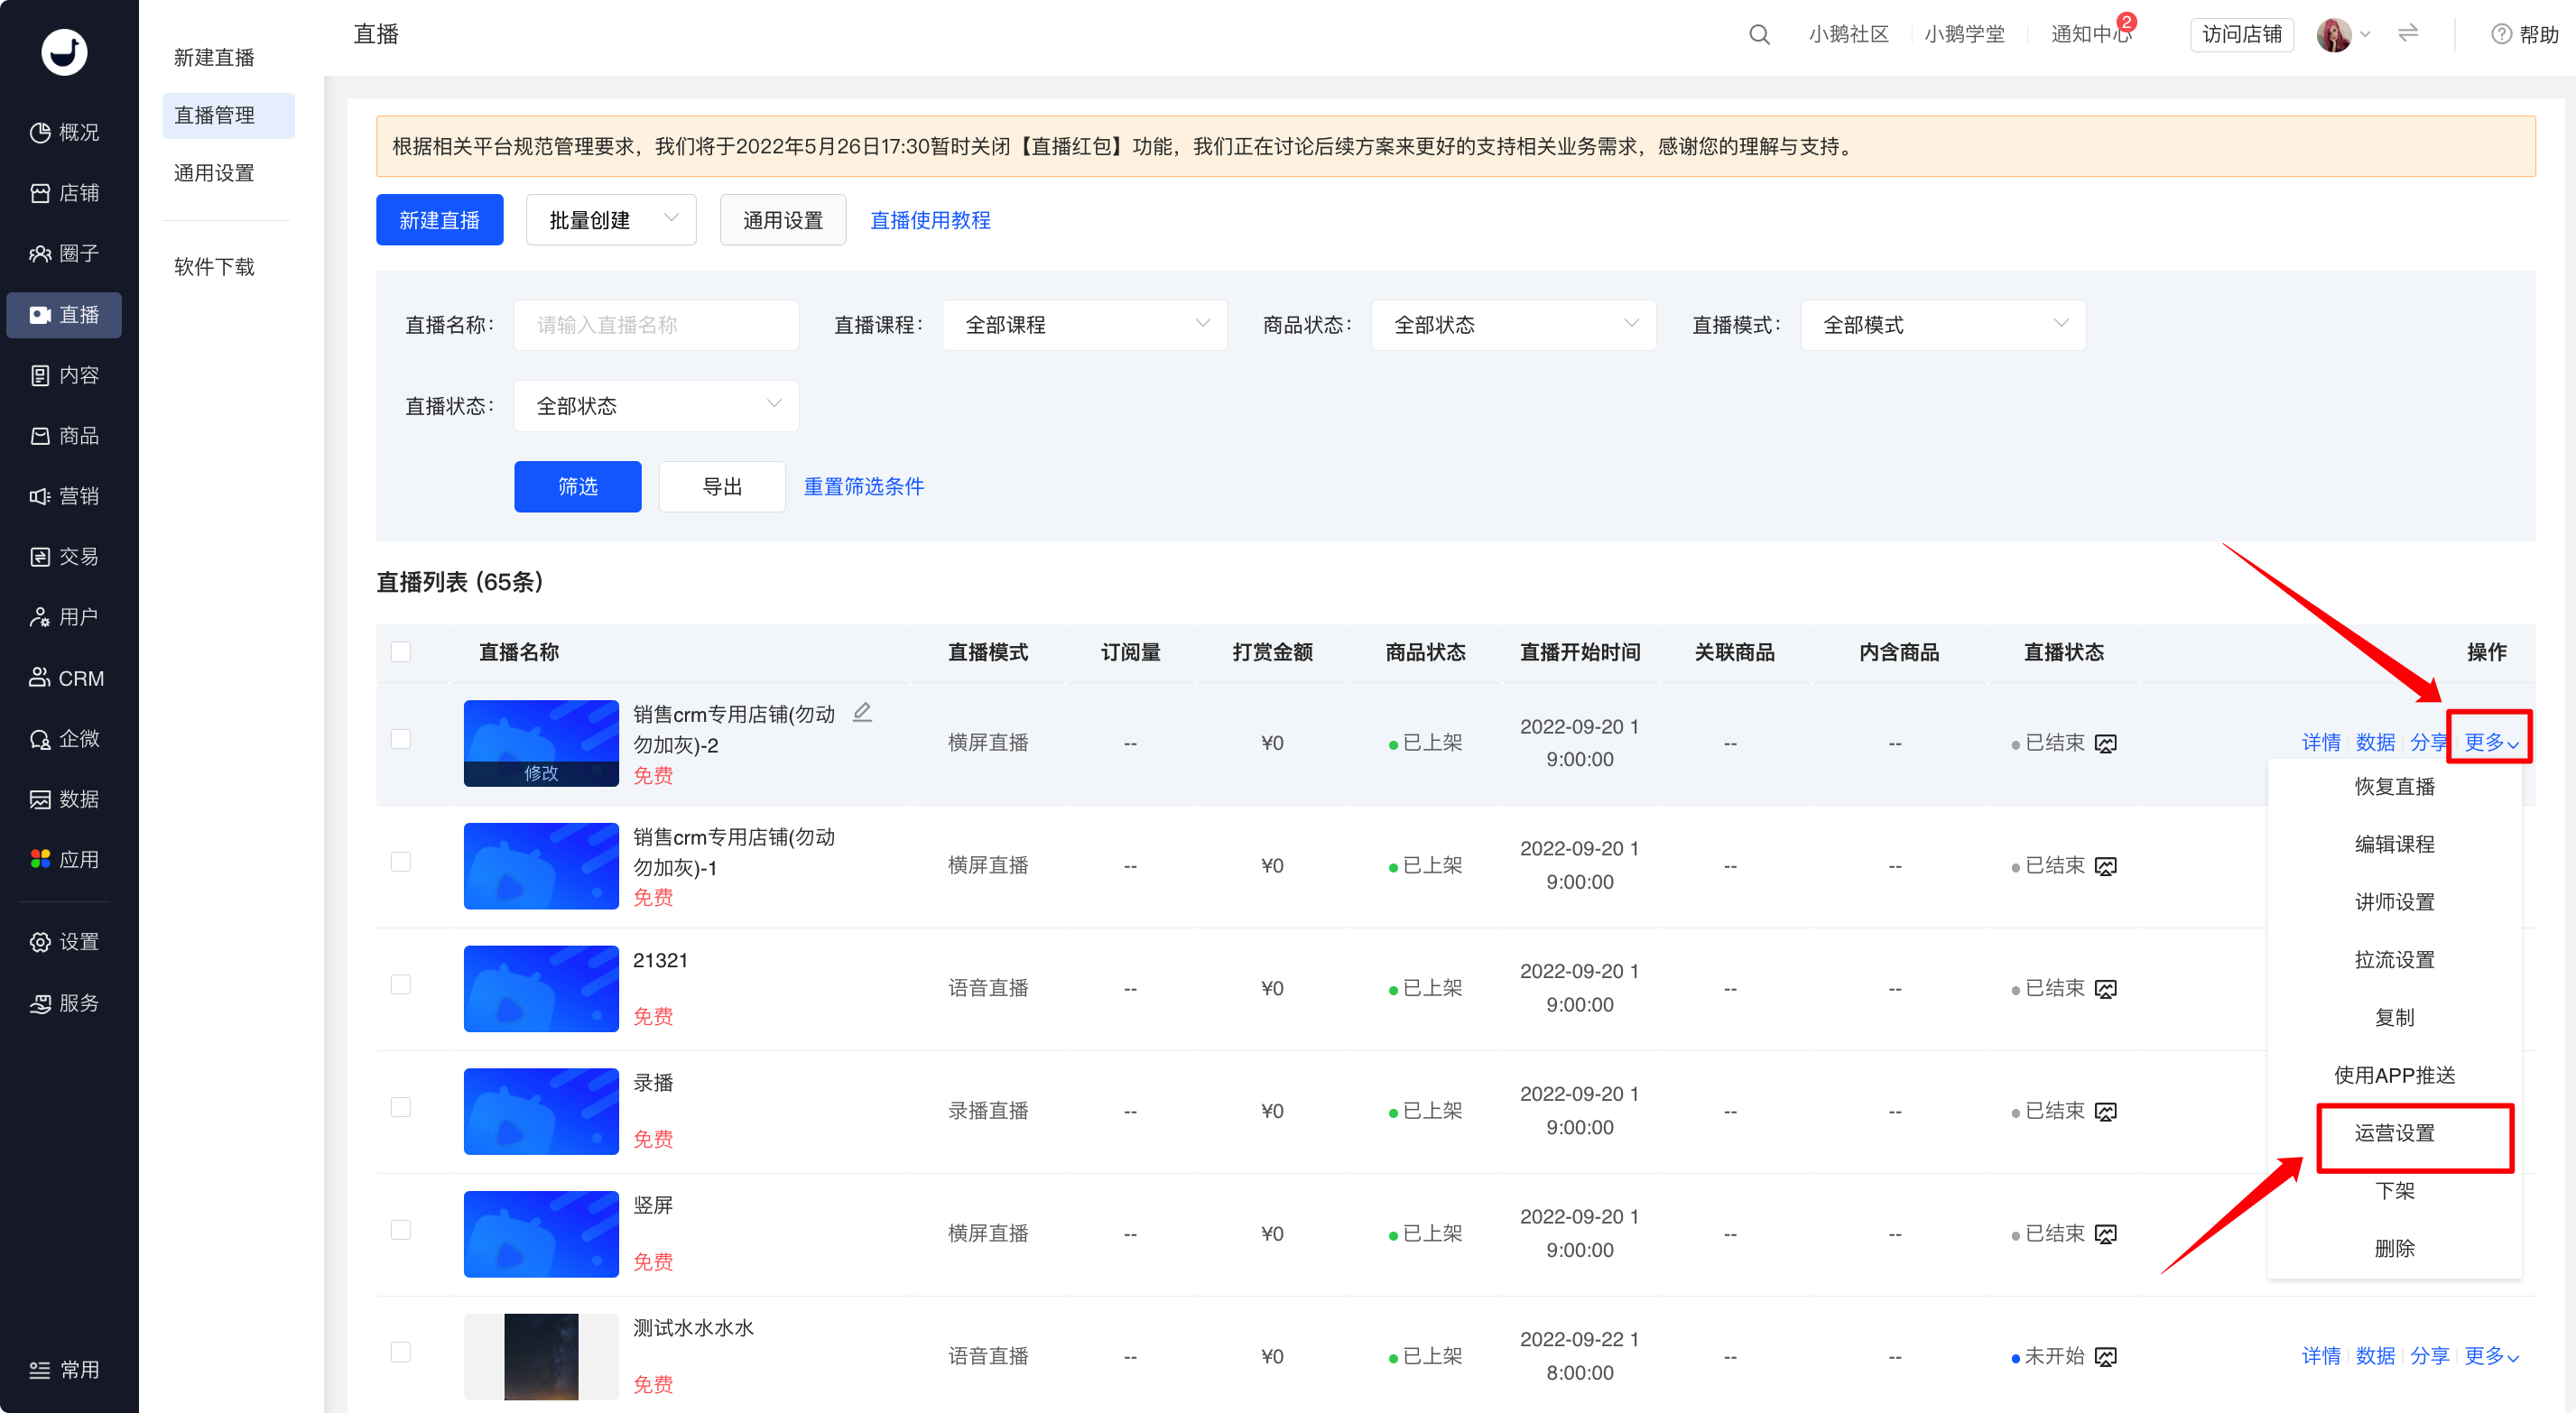Check the box for 测试水水水水 row
The image size is (2576, 1413).
pos(401,1353)
